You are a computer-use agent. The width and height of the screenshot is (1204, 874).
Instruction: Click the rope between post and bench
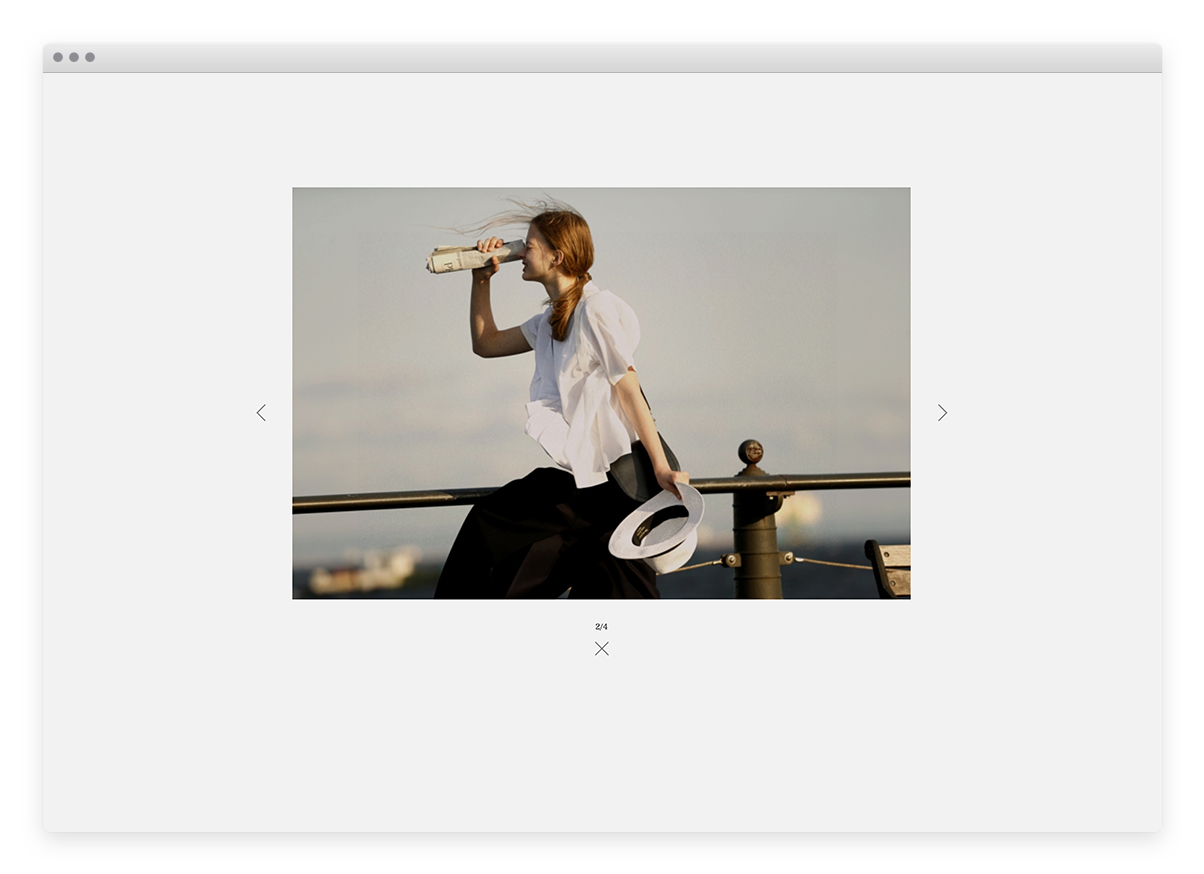point(828,562)
